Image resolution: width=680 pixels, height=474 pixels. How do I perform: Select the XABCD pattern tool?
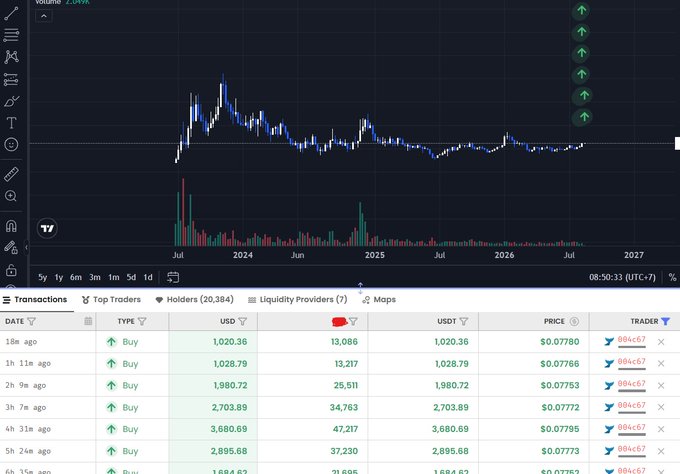pyautogui.click(x=11, y=57)
